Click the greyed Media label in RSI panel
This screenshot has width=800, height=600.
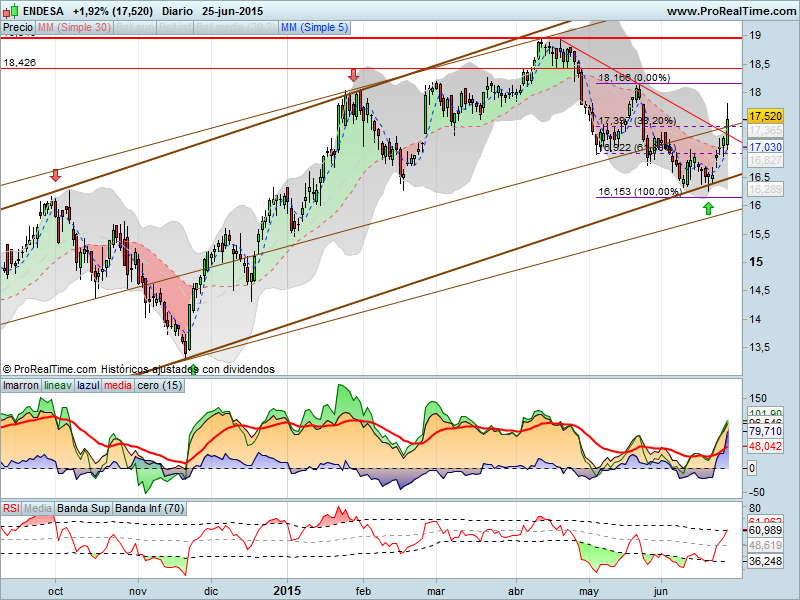38,508
